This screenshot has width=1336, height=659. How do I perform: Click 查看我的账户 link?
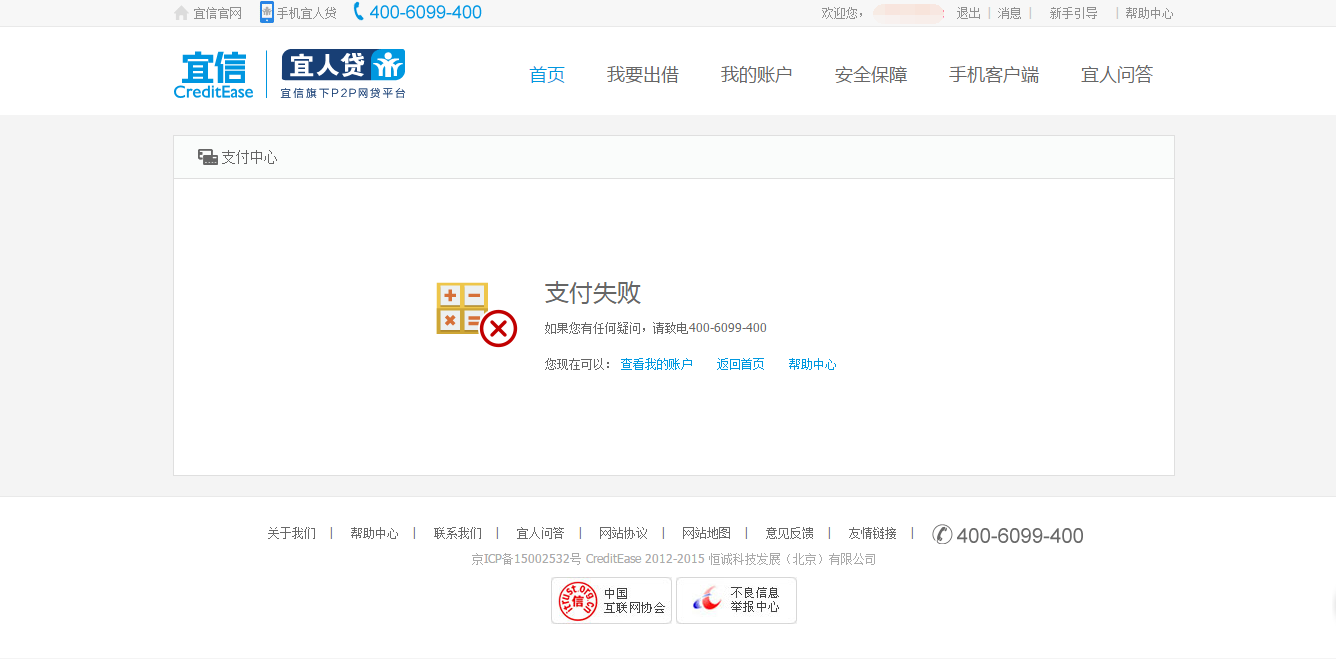coord(656,365)
